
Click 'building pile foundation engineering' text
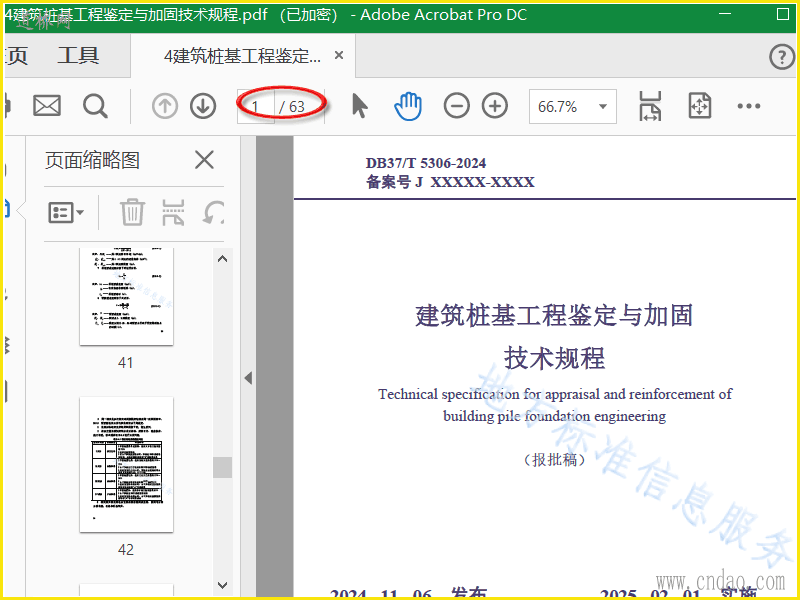[554, 416]
